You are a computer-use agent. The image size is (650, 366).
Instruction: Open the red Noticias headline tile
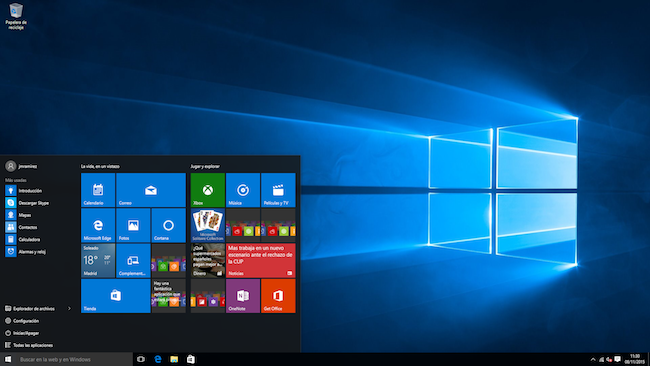pyautogui.click(x=261, y=260)
